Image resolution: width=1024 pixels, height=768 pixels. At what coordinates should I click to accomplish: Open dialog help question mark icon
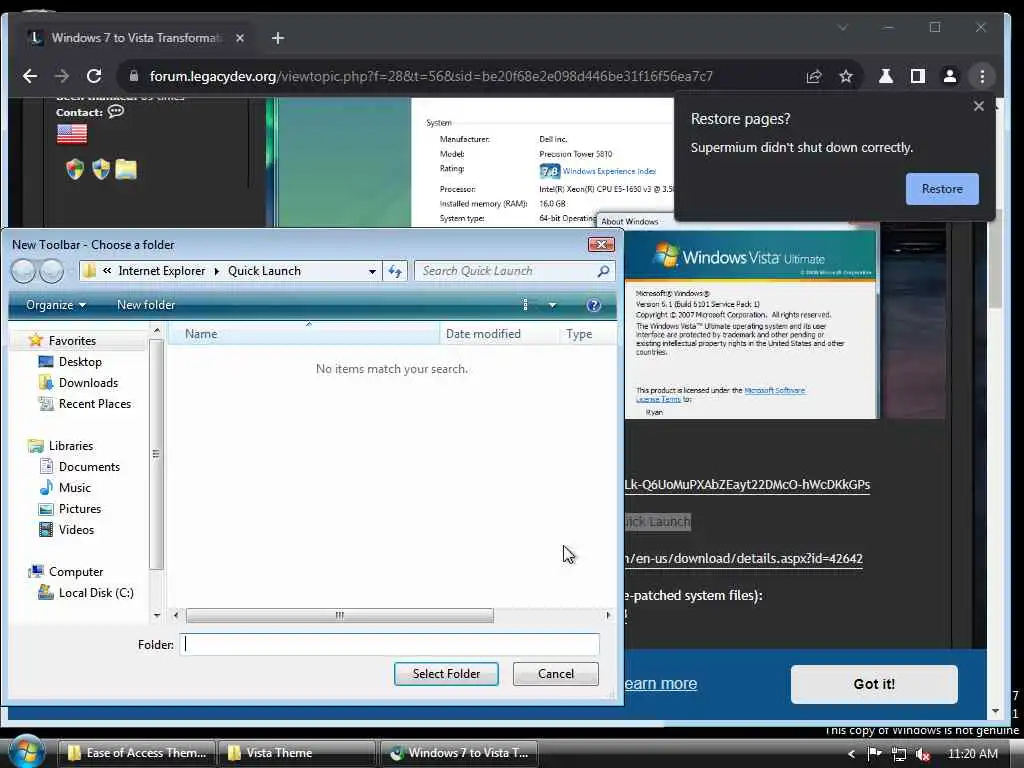point(593,306)
